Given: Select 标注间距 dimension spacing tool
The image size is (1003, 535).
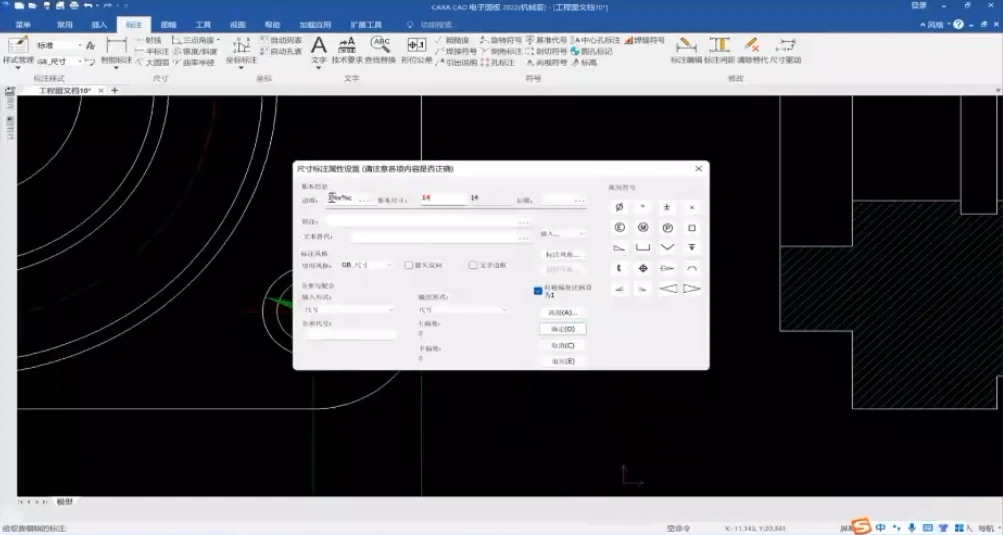Looking at the screenshot, I should (x=719, y=51).
